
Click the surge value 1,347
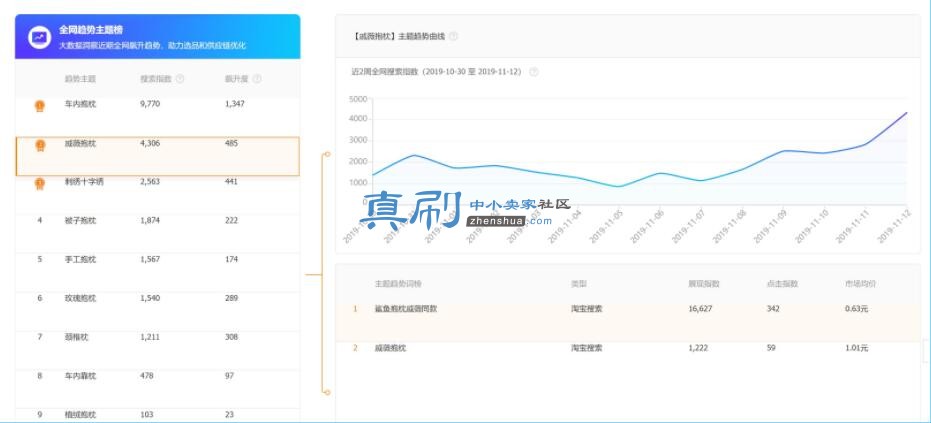pyautogui.click(x=235, y=104)
